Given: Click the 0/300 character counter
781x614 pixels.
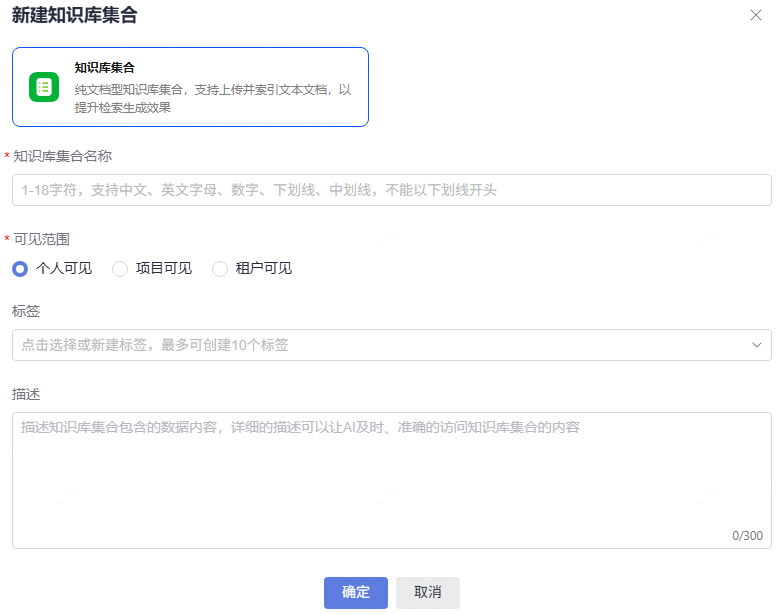Looking at the screenshot, I should point(747,536).
